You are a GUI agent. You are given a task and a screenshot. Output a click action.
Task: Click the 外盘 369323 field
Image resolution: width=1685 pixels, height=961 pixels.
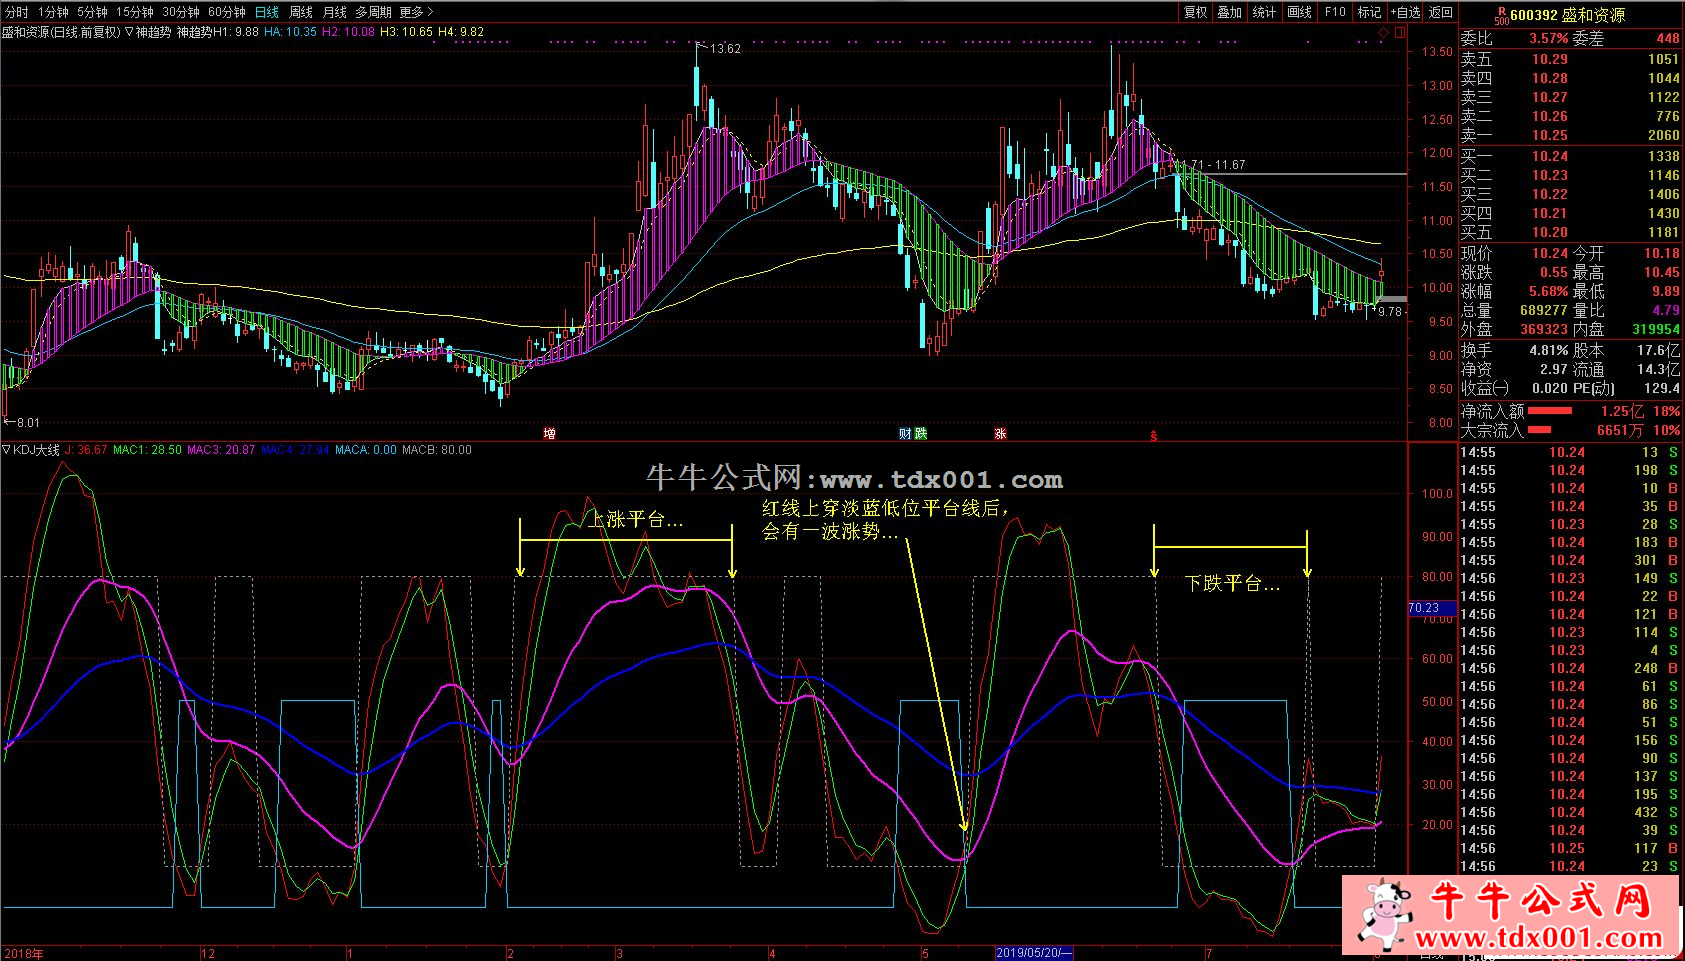1515,329
